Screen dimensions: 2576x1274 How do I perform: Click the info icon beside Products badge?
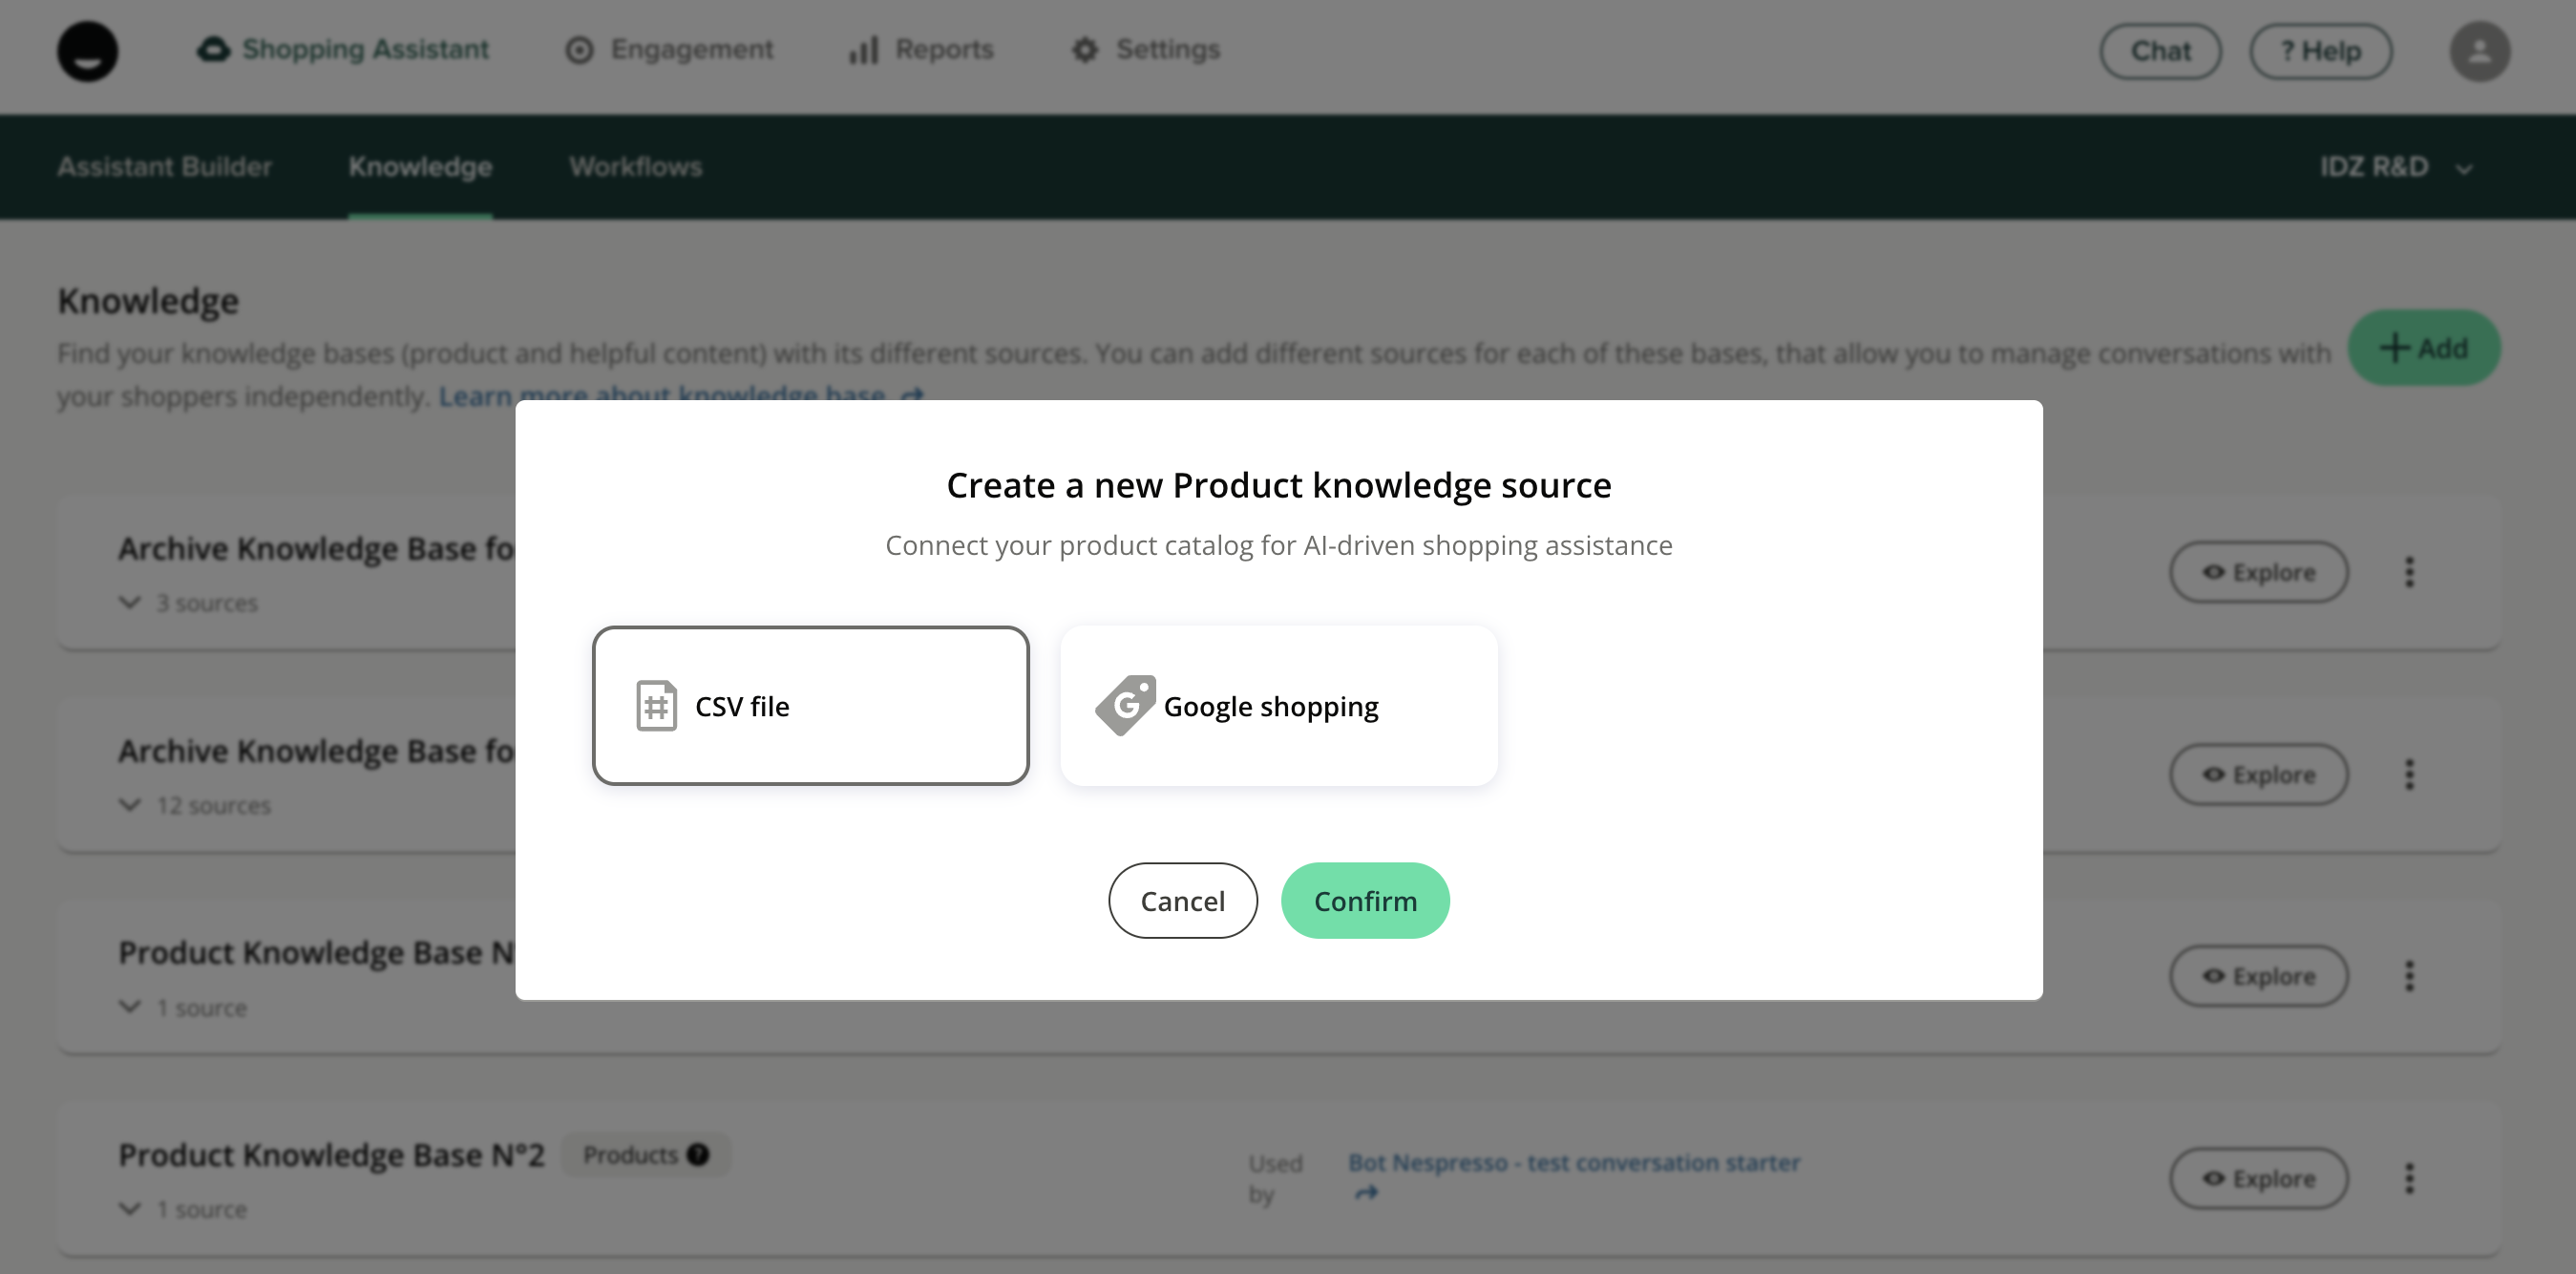click(x=698, y=1154)
